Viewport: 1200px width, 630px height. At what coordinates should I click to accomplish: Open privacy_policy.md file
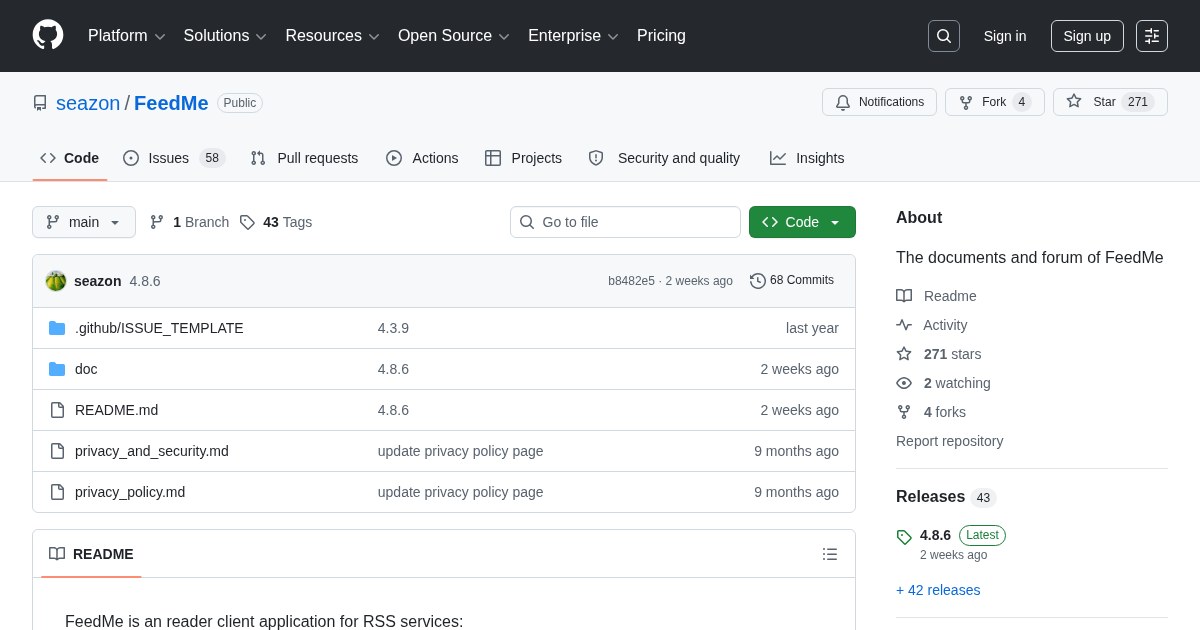pyautogui.click(x=130, y=492)
